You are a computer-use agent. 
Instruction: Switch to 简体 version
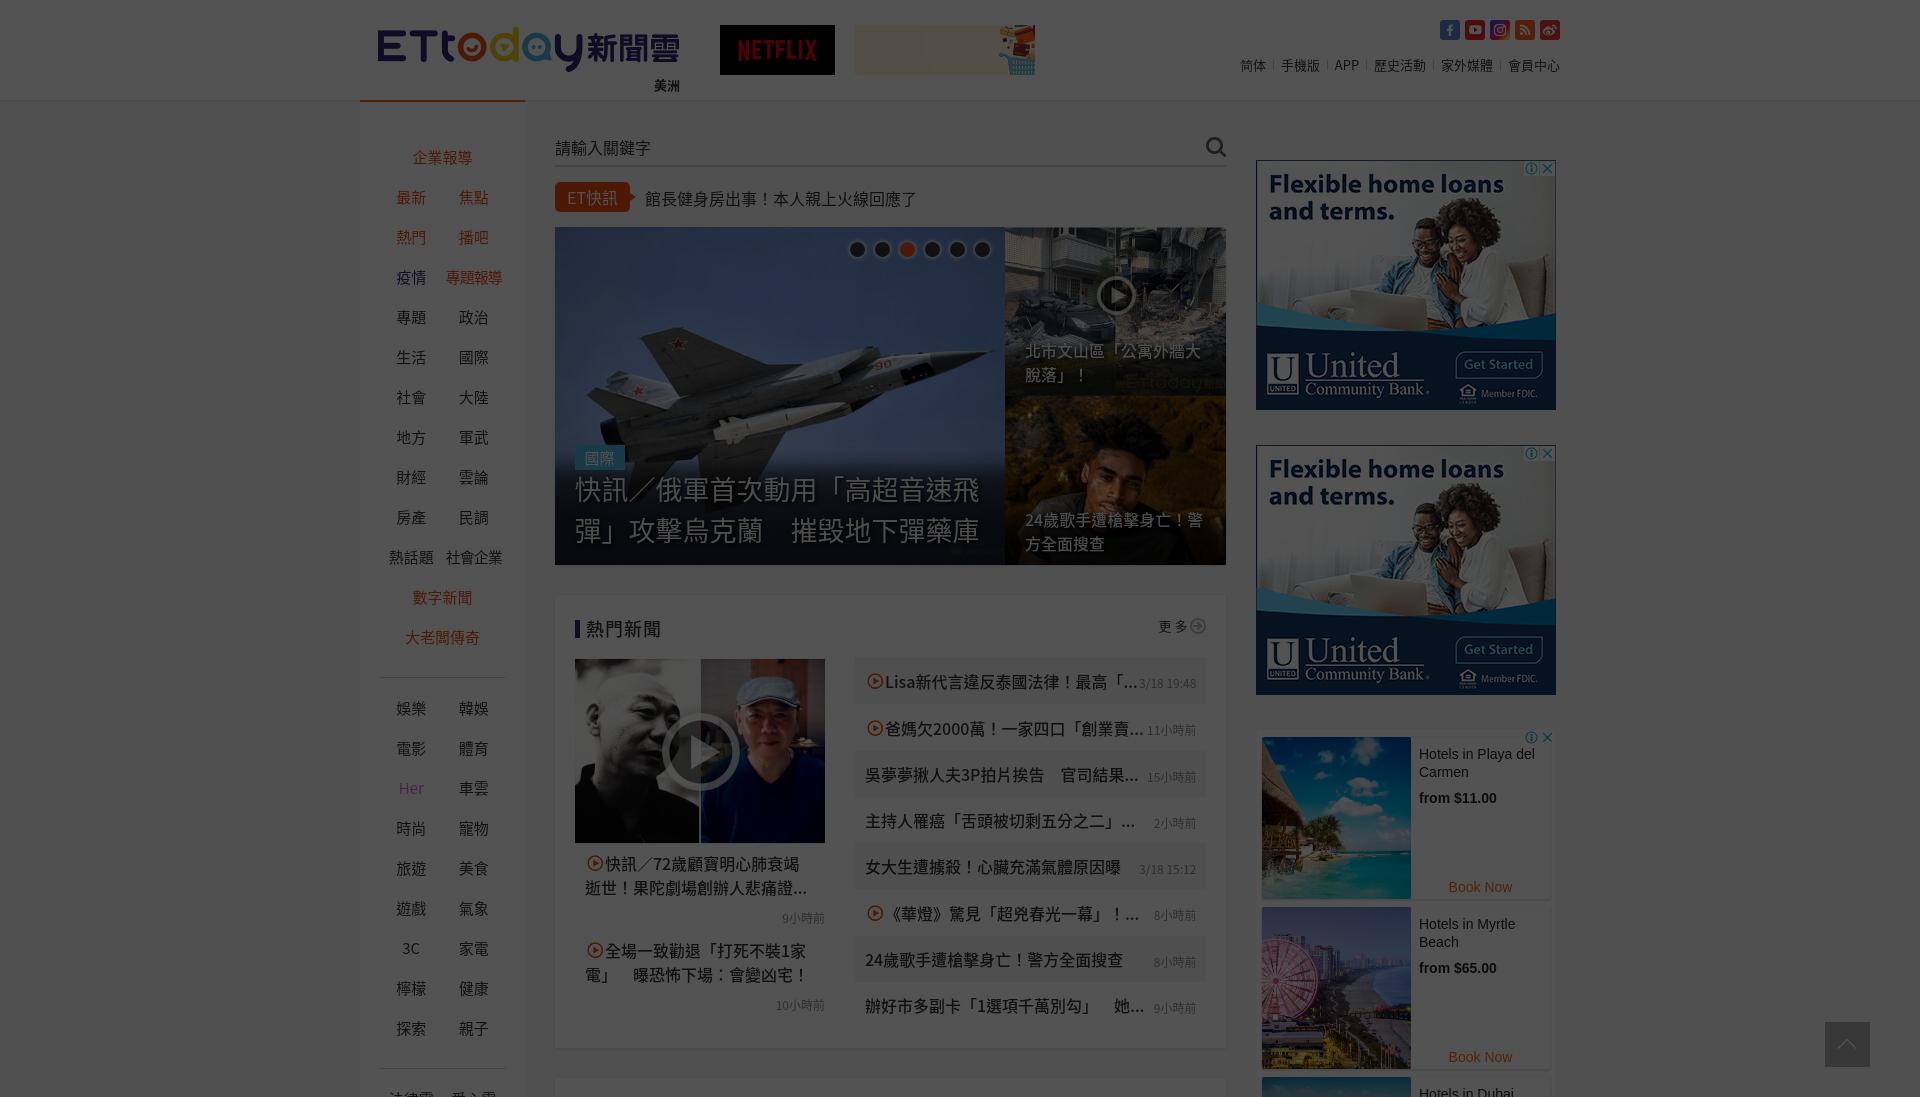click(1253, 65)
